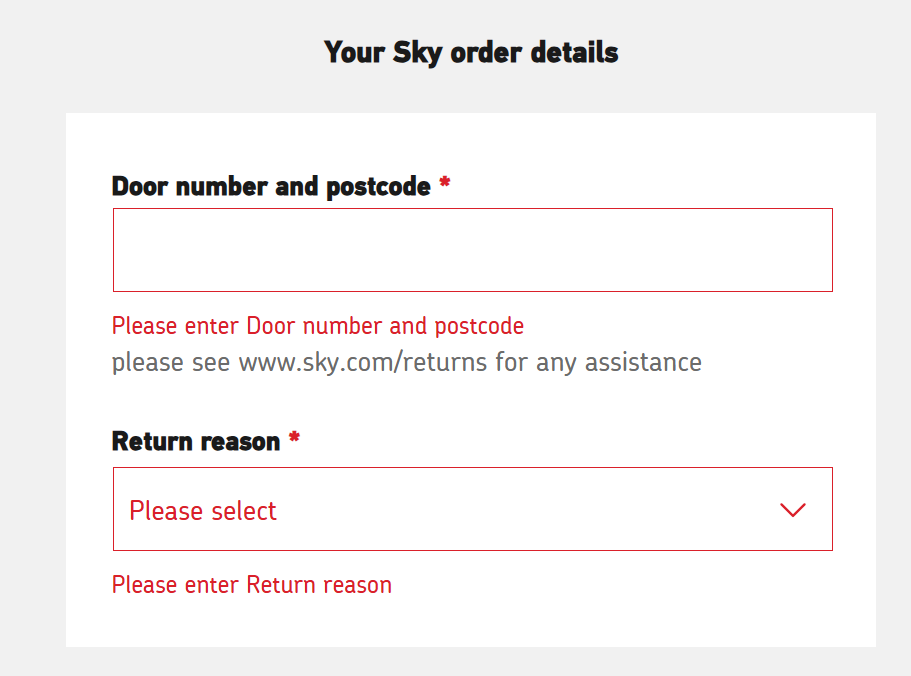Image resolution: width=911 pixels, height=676 pixels.
Task: Click the Door number error message
Action: point(317,325)
